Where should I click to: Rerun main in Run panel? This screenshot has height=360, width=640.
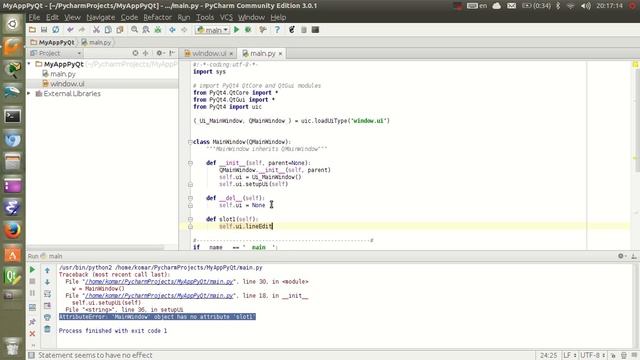click(x=32, y=270)
